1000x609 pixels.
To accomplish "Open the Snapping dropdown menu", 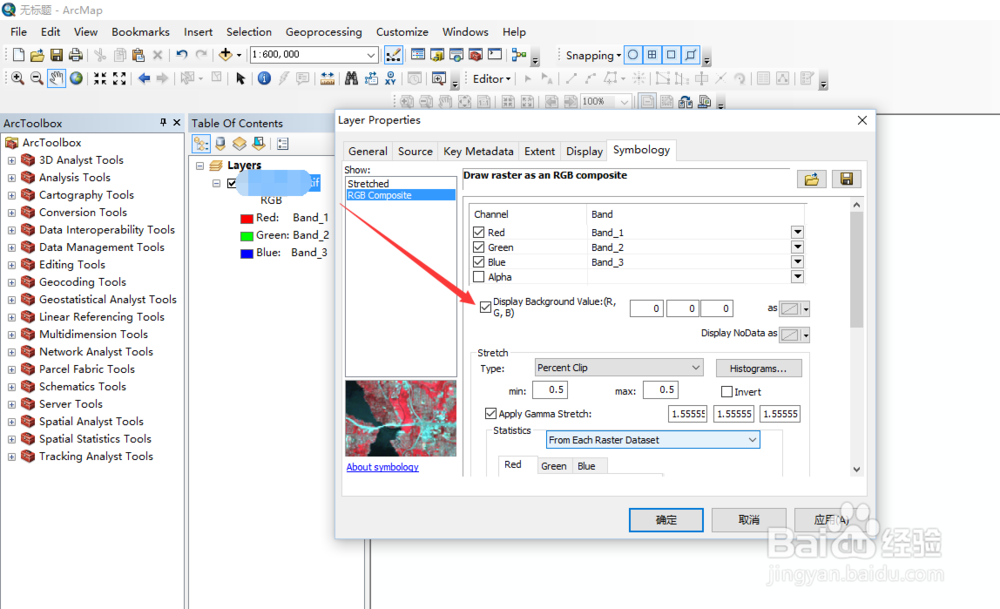I will [x=593, y=55].
